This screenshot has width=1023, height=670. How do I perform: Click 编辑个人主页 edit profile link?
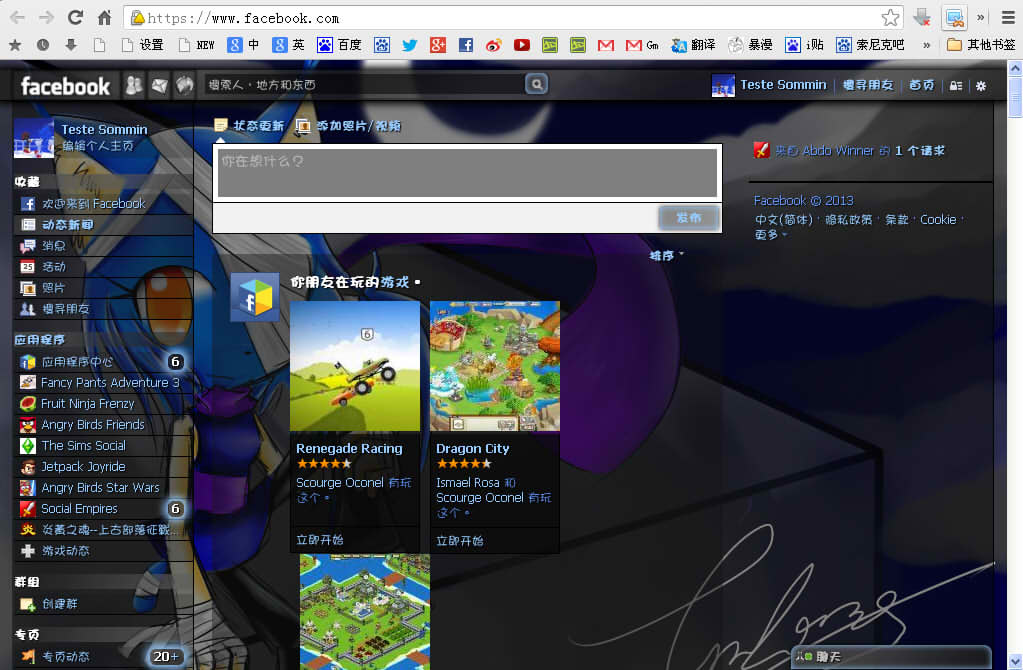pos(98,145)
